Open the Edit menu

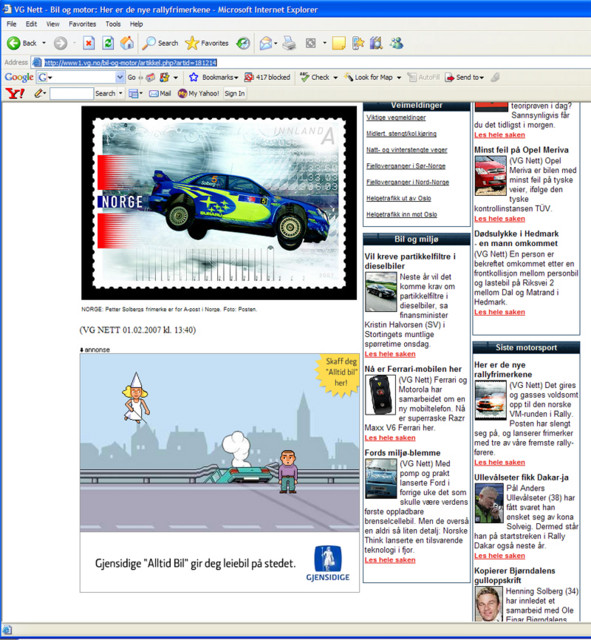[x=31, y=24]
